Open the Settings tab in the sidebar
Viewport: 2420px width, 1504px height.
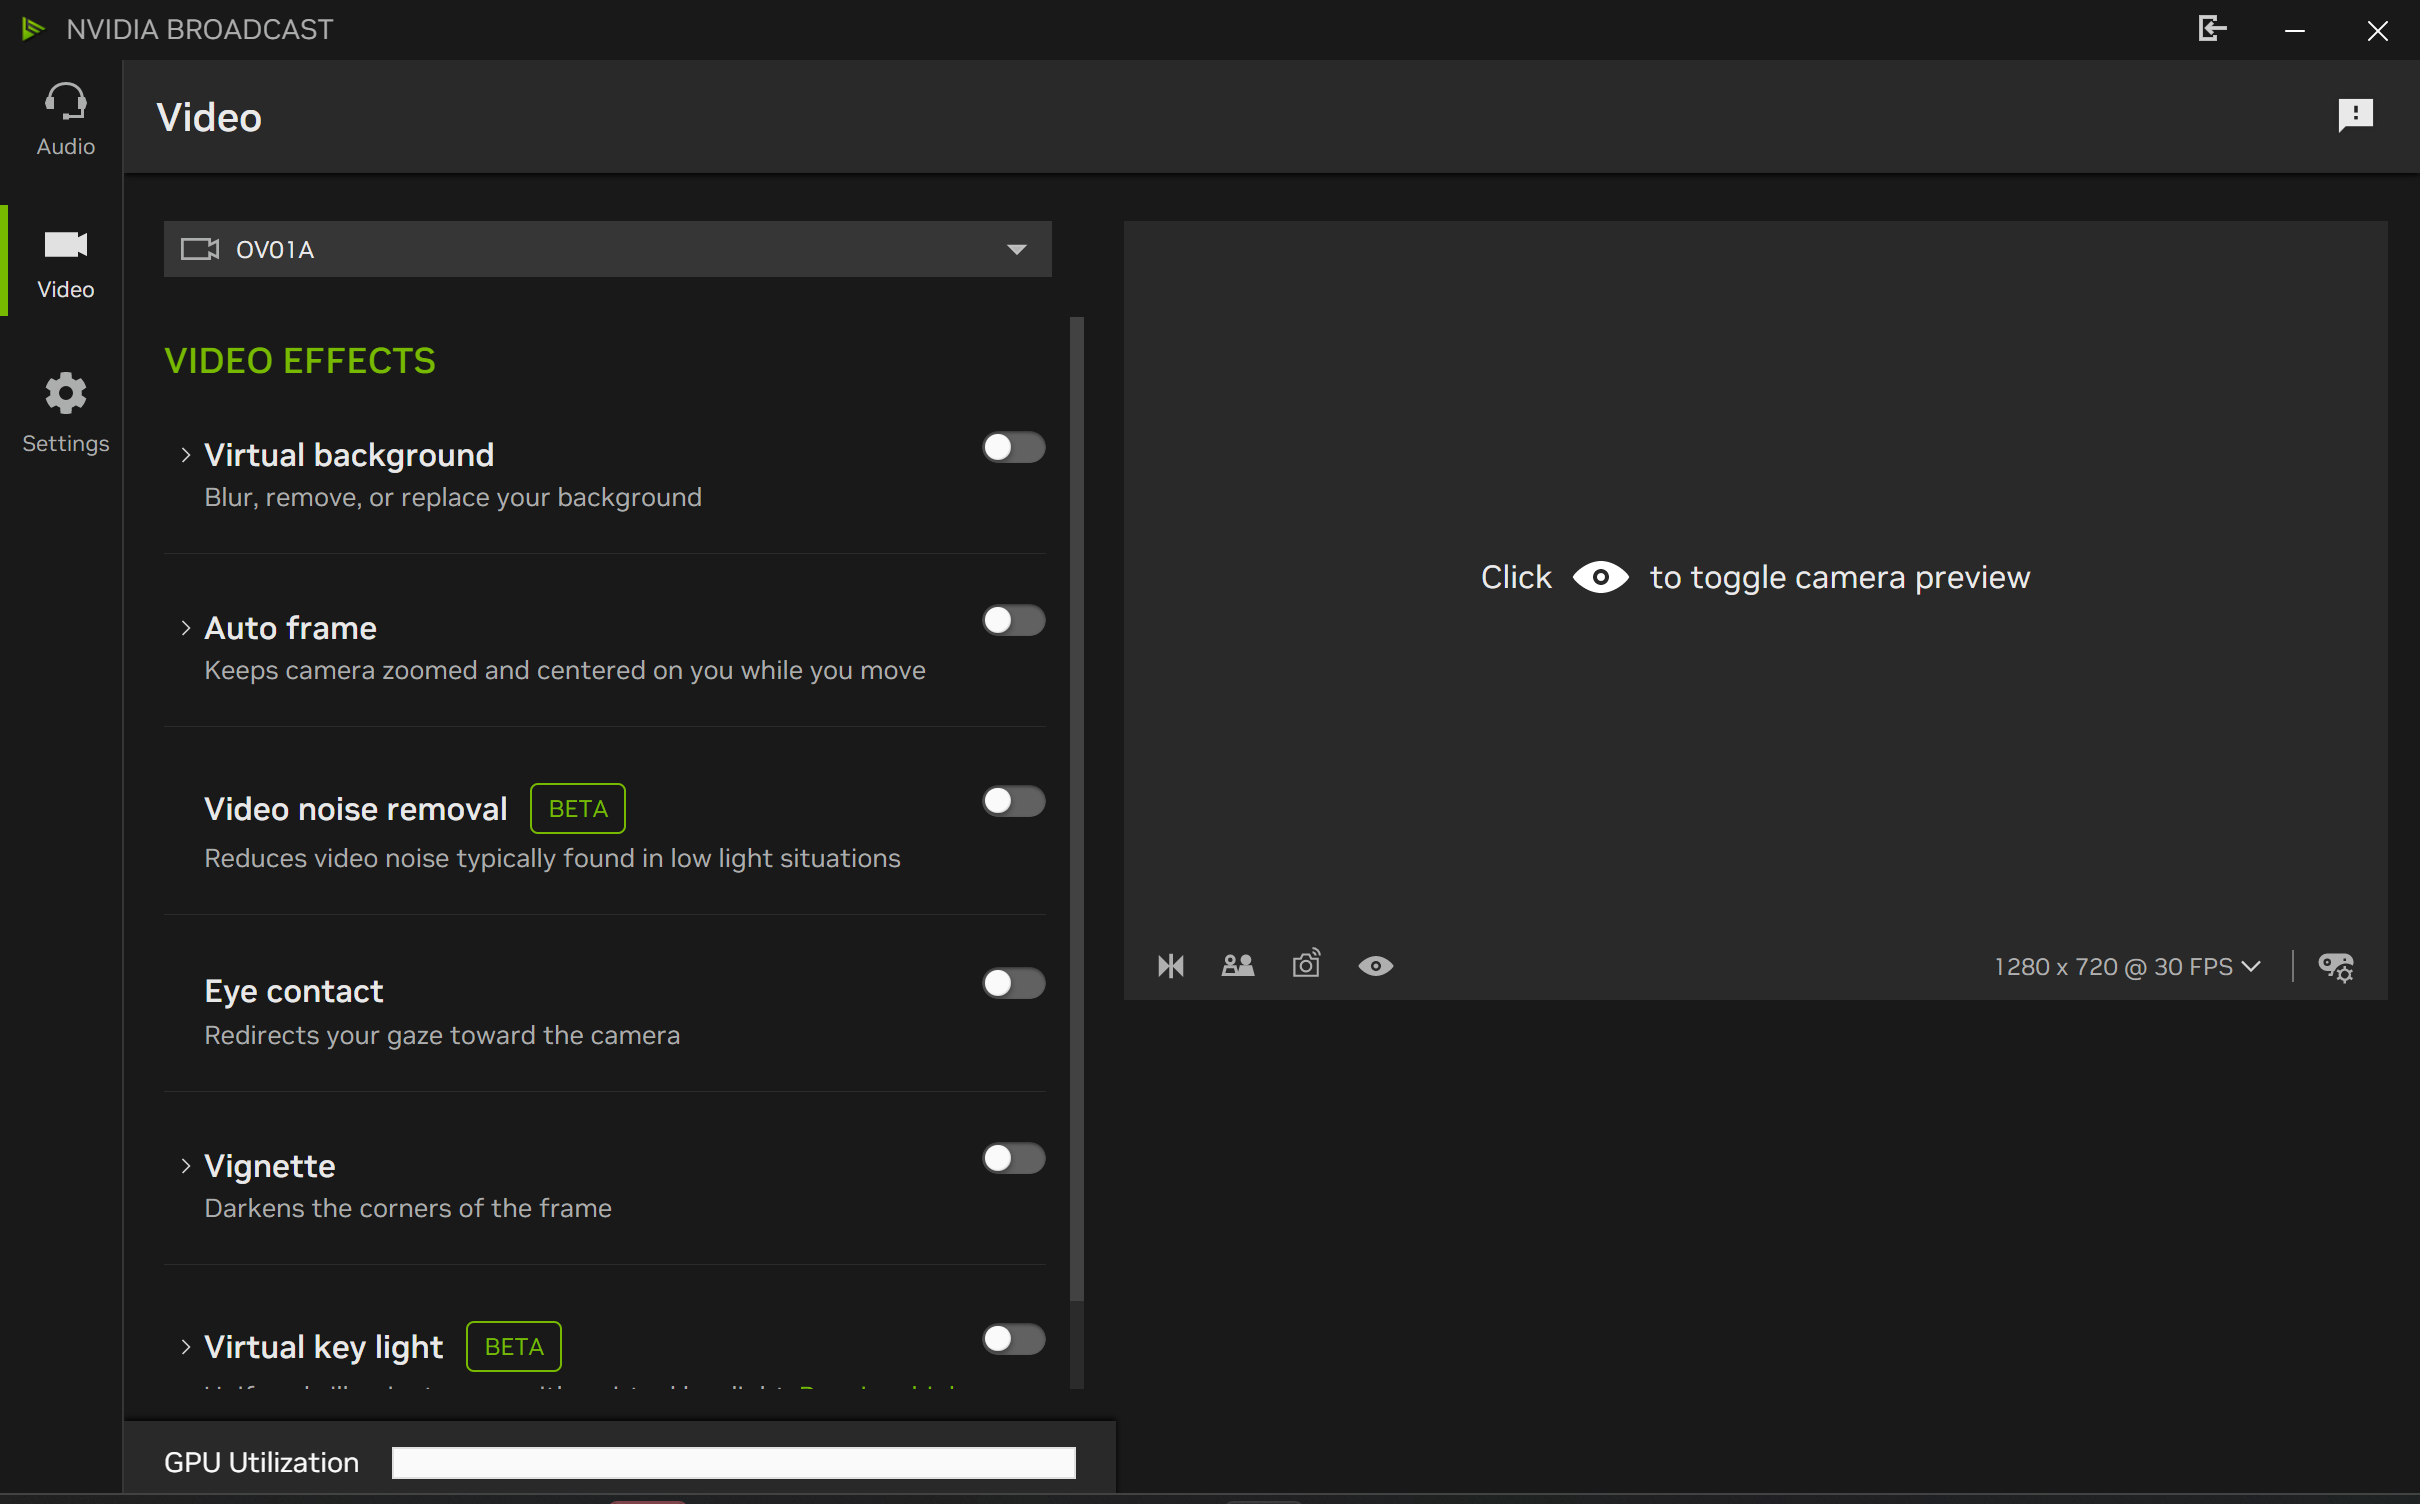click(x=65, y=413)
